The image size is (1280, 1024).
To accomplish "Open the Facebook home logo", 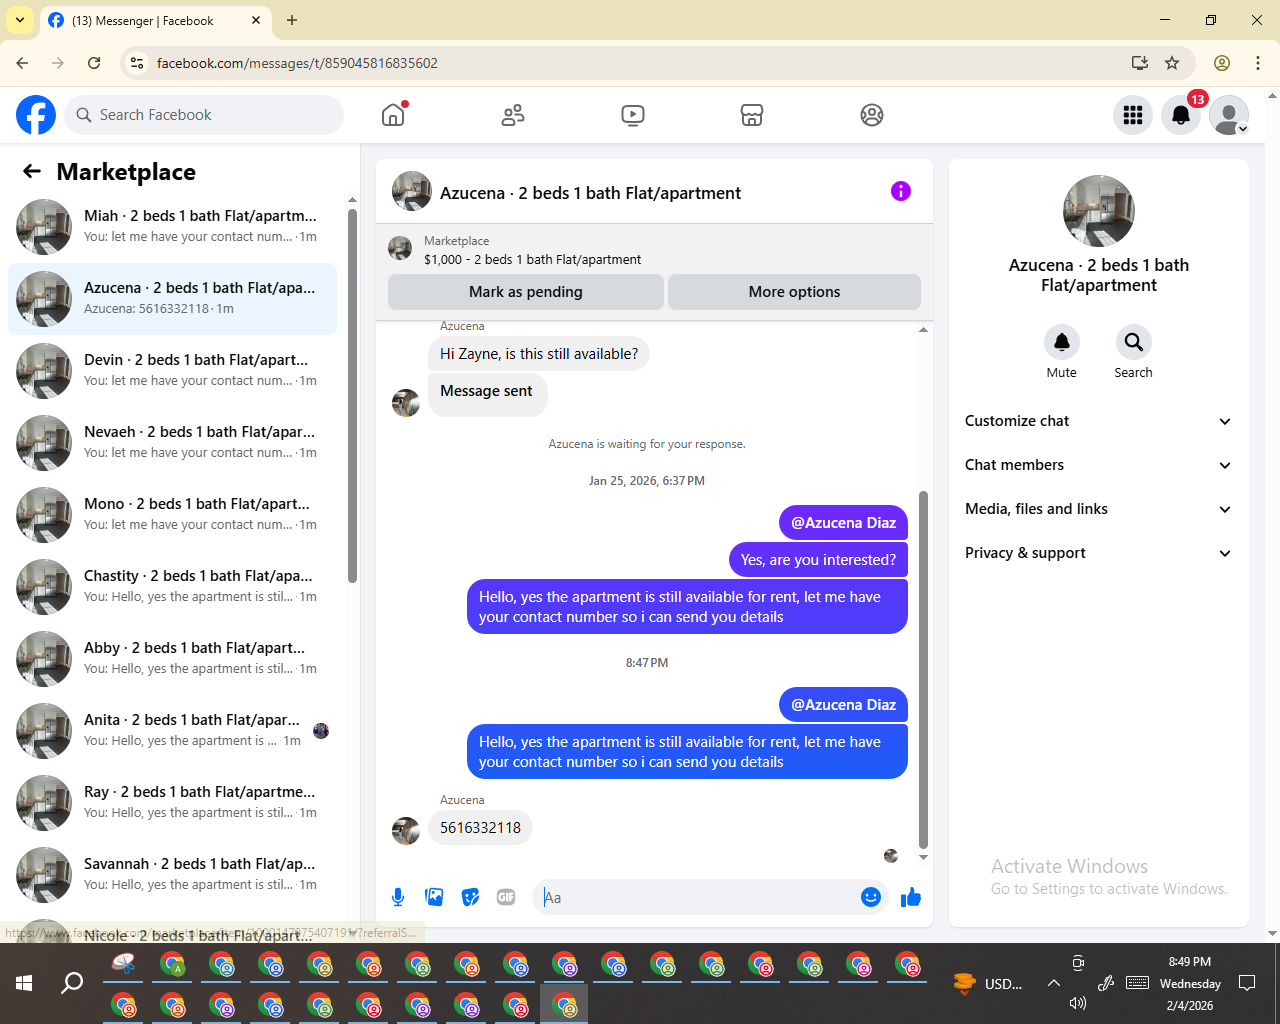I will point(36,115).
